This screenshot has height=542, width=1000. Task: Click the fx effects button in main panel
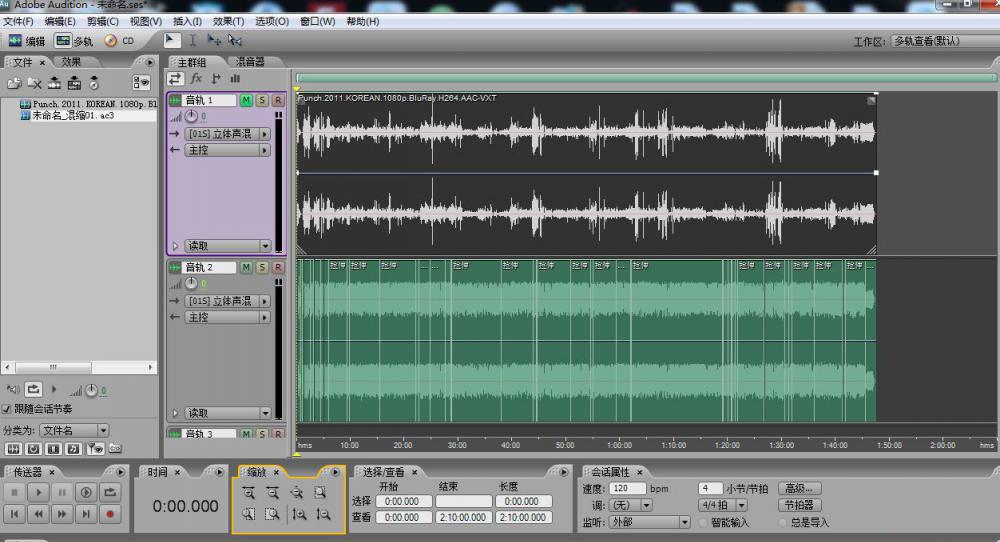(x=196, y=78)
